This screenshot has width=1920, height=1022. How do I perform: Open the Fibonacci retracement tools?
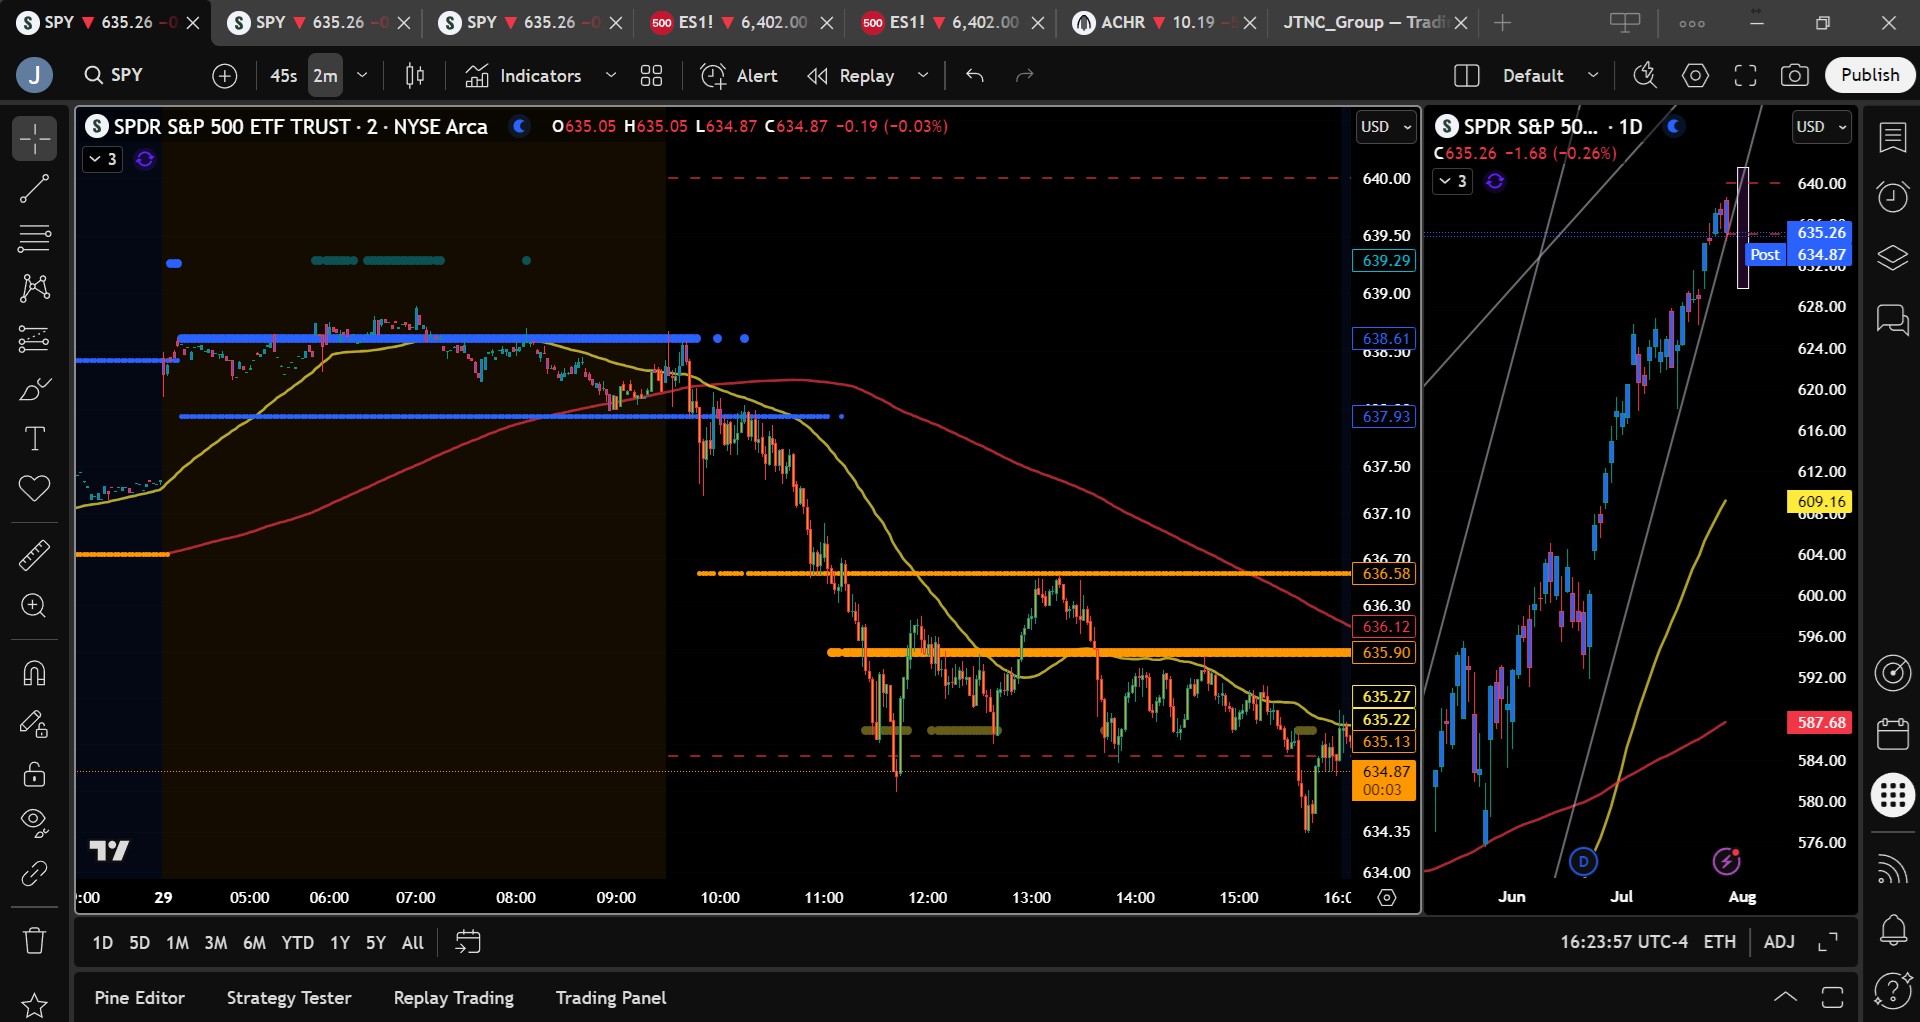pos(34,238)
